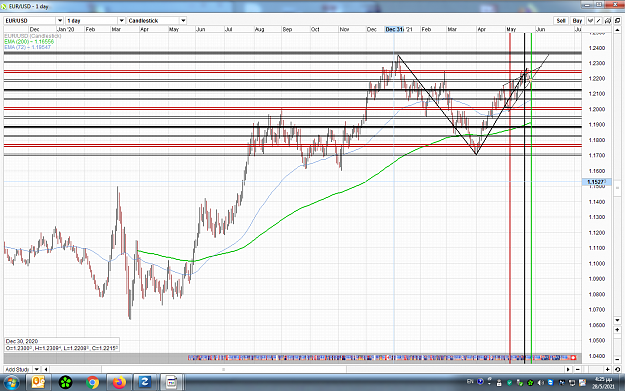Click the reset chart view icon
The height and width of the screenshot is (391, 625).
point(617,369)
